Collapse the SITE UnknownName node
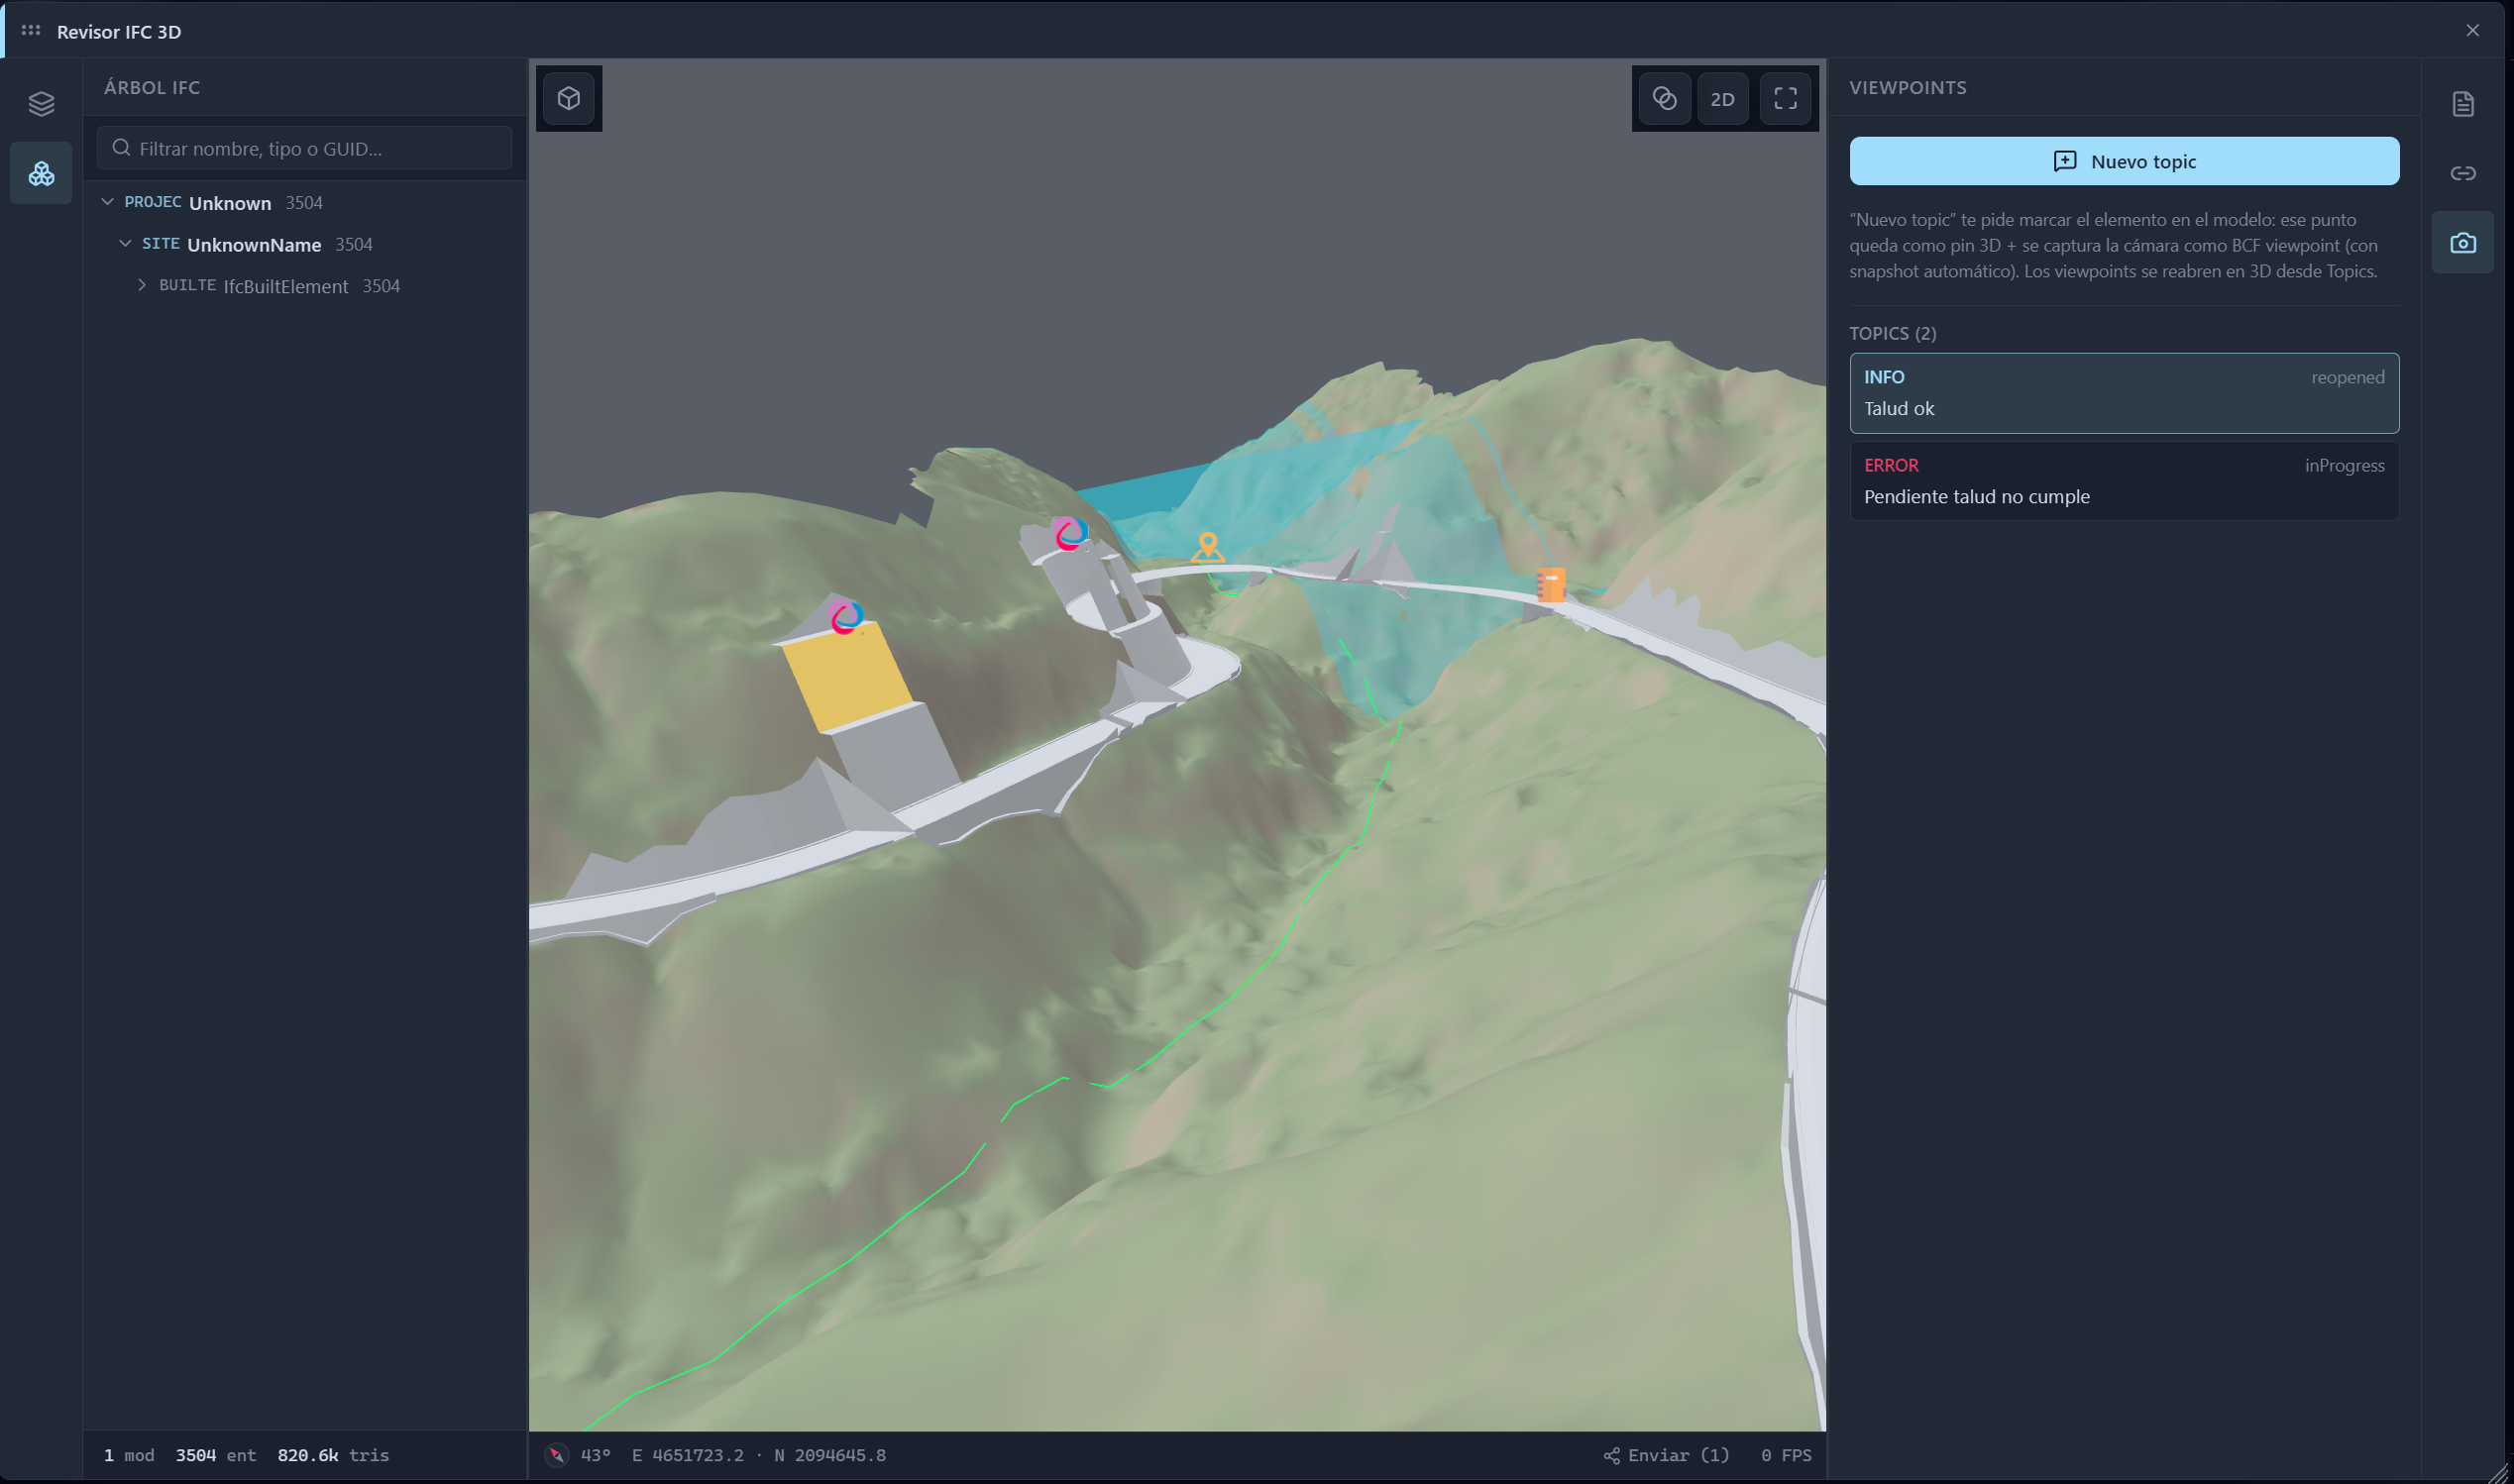 [125, 244]
